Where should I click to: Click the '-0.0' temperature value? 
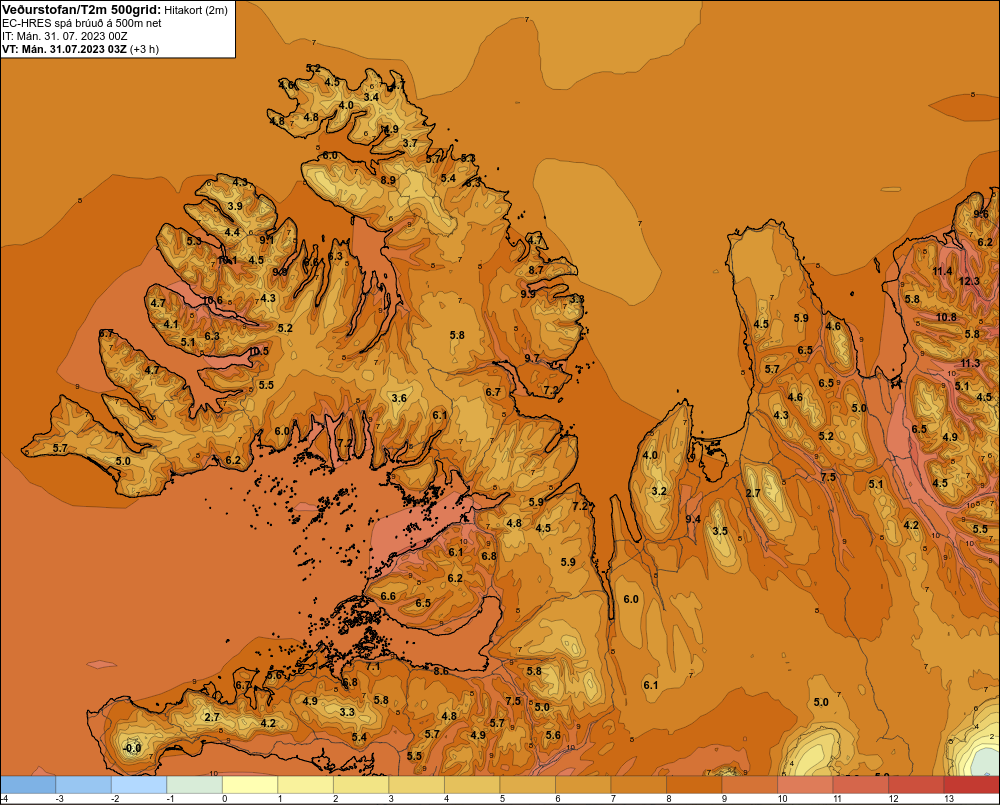[x=132, y=748]
